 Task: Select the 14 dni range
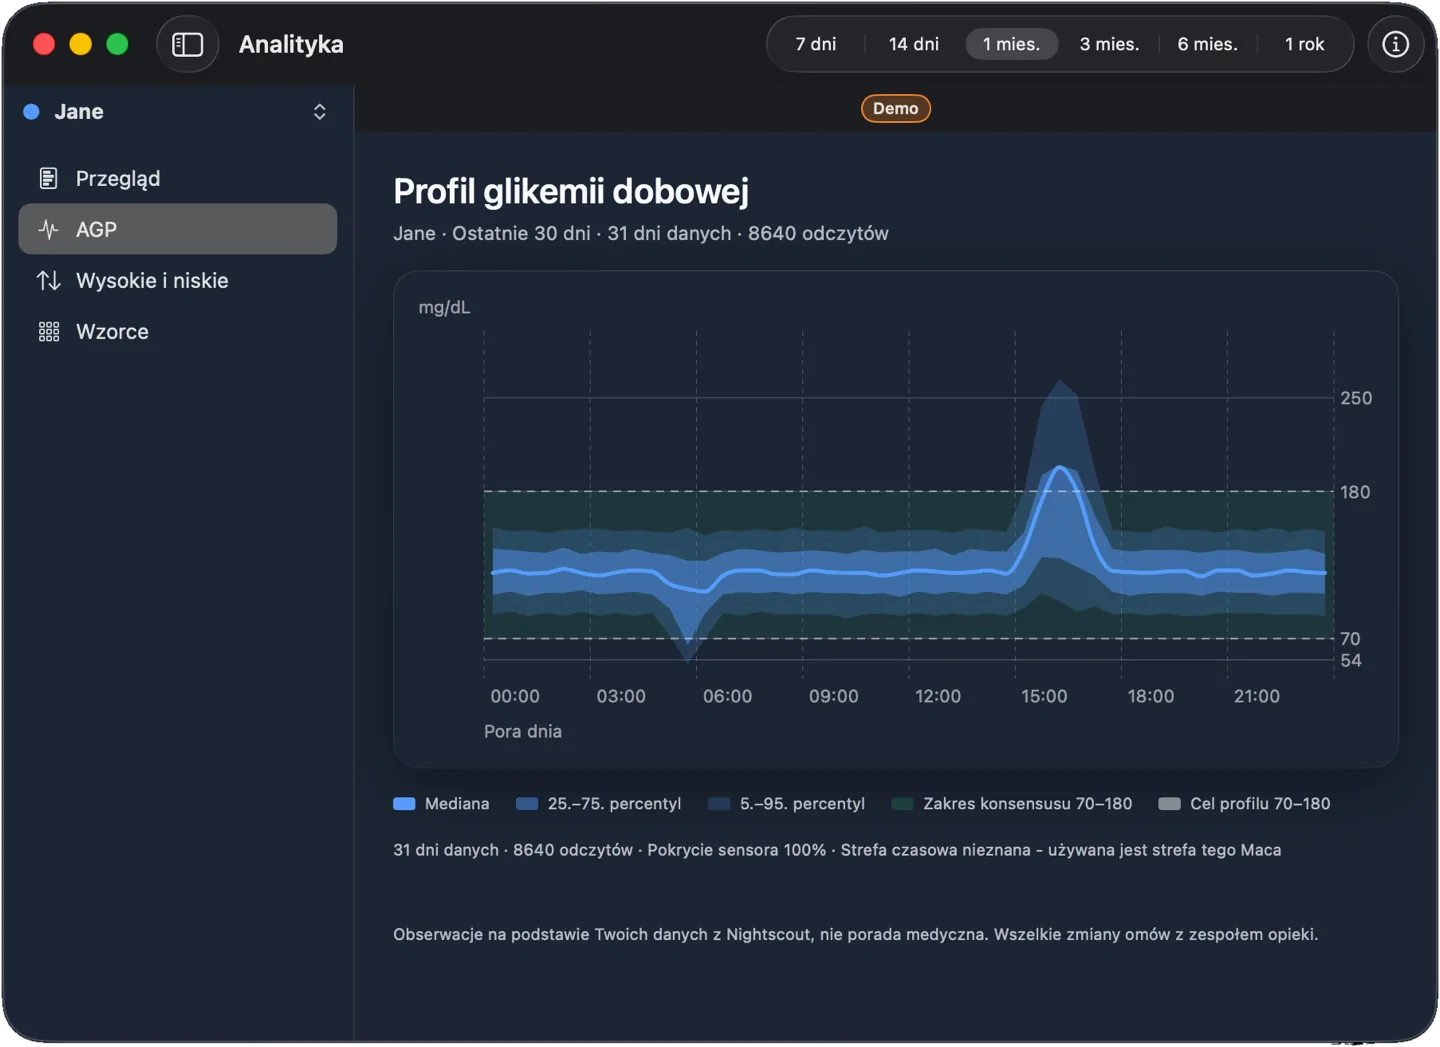(x=914, y=44)
